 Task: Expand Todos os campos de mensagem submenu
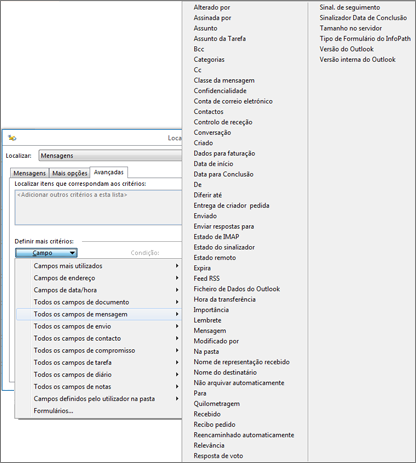(x=99, y=314)
